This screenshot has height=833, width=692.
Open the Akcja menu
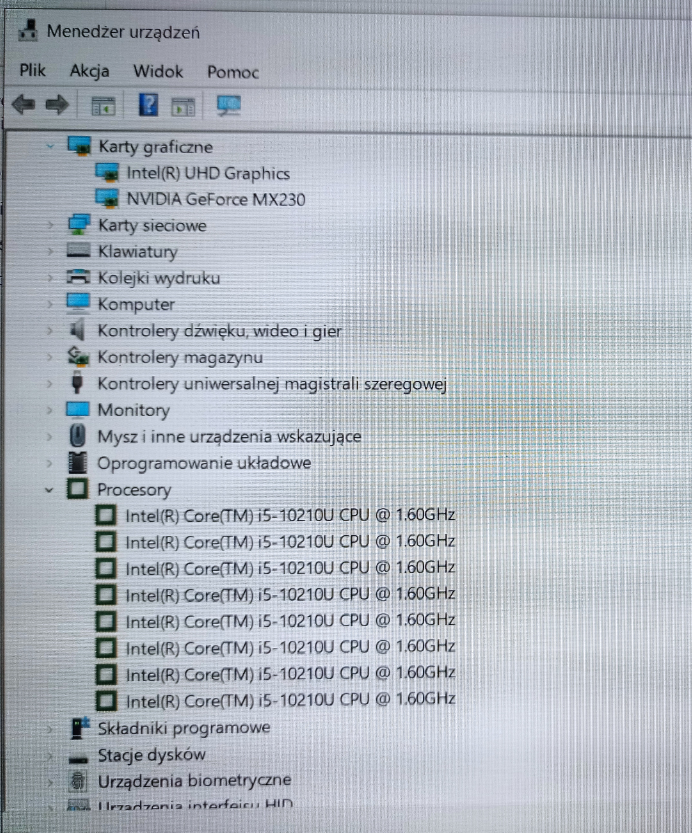pos(89,71)
